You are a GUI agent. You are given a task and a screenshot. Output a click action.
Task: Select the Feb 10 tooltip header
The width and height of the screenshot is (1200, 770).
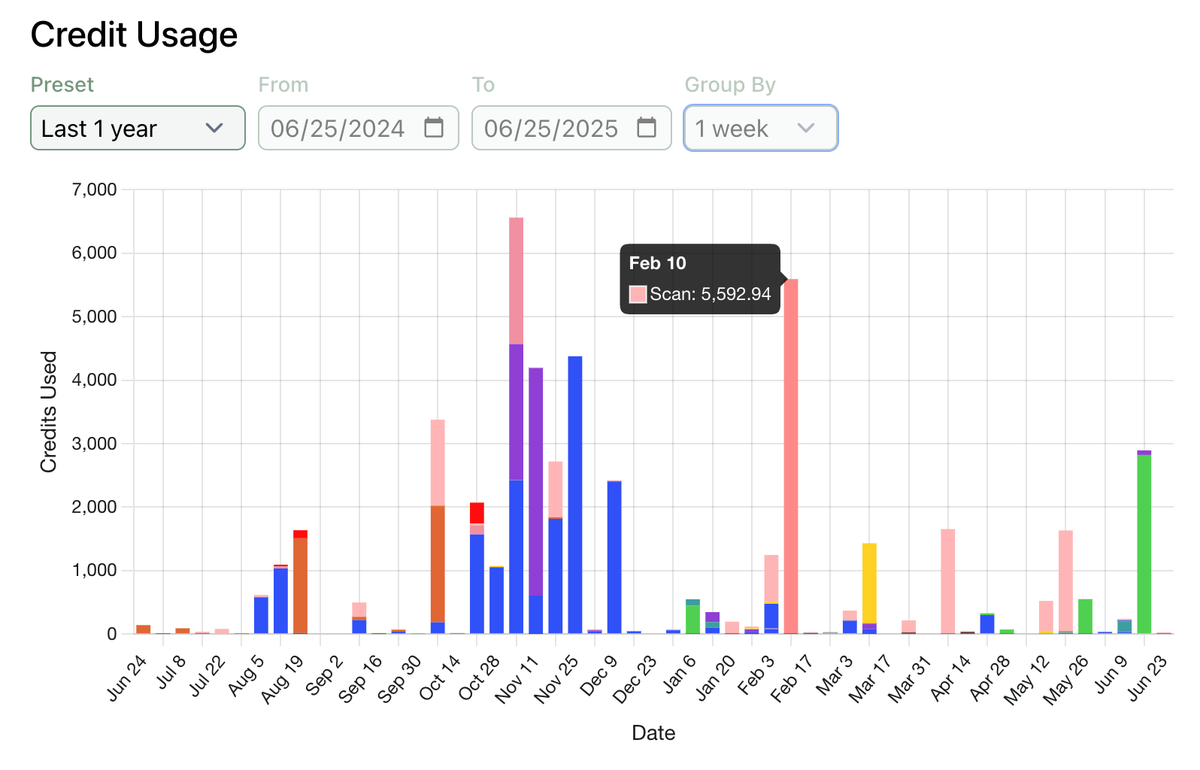tap(657, 263)
